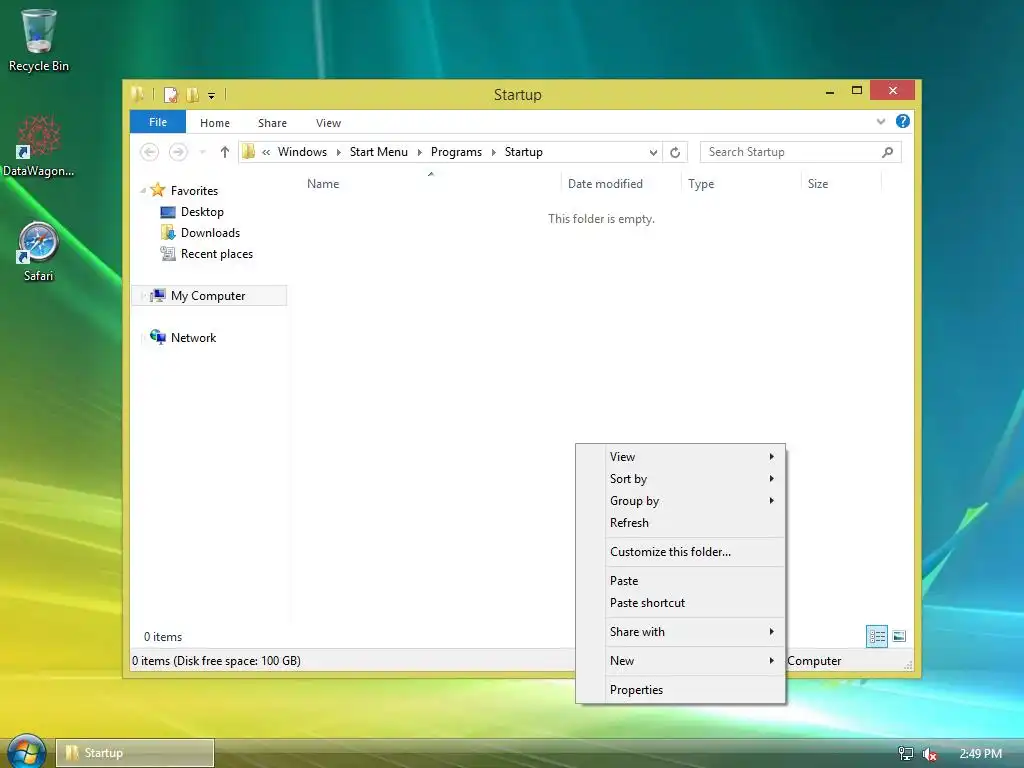Collapse the Favorites tree node

142,191
